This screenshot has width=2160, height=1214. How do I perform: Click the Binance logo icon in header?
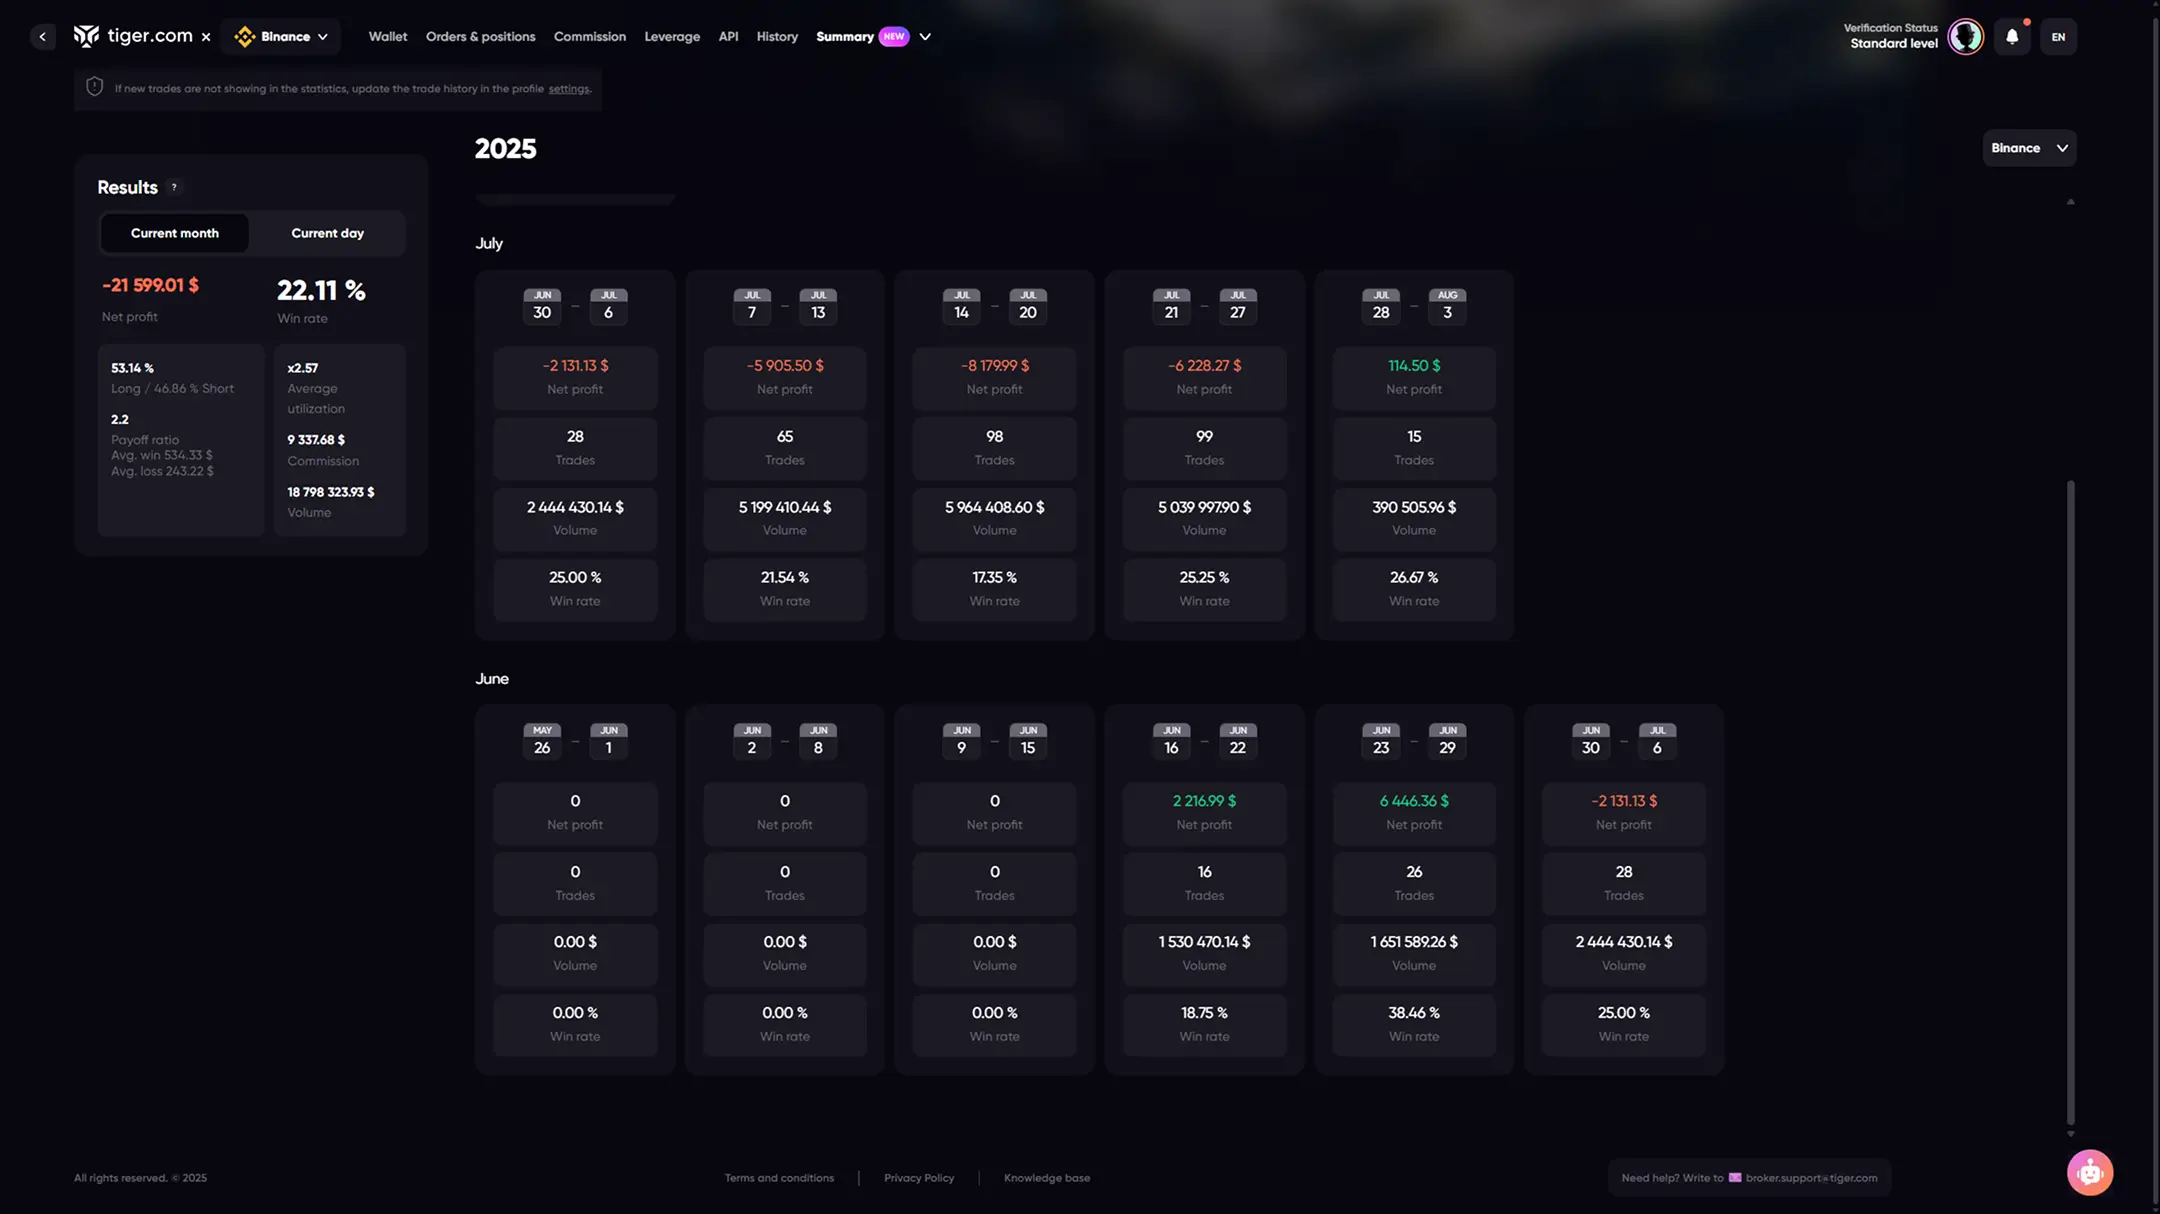(245, 37)
